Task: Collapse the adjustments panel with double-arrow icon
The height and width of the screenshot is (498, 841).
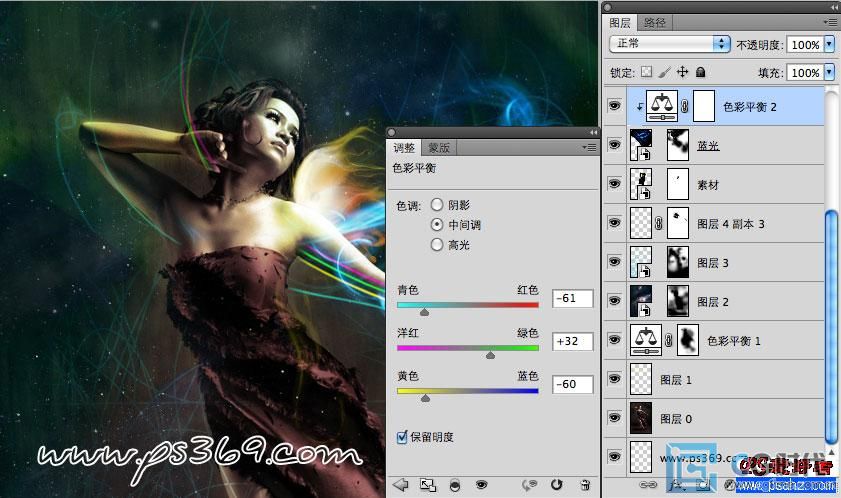Action: pyautogui.click(x=593, y=132)
